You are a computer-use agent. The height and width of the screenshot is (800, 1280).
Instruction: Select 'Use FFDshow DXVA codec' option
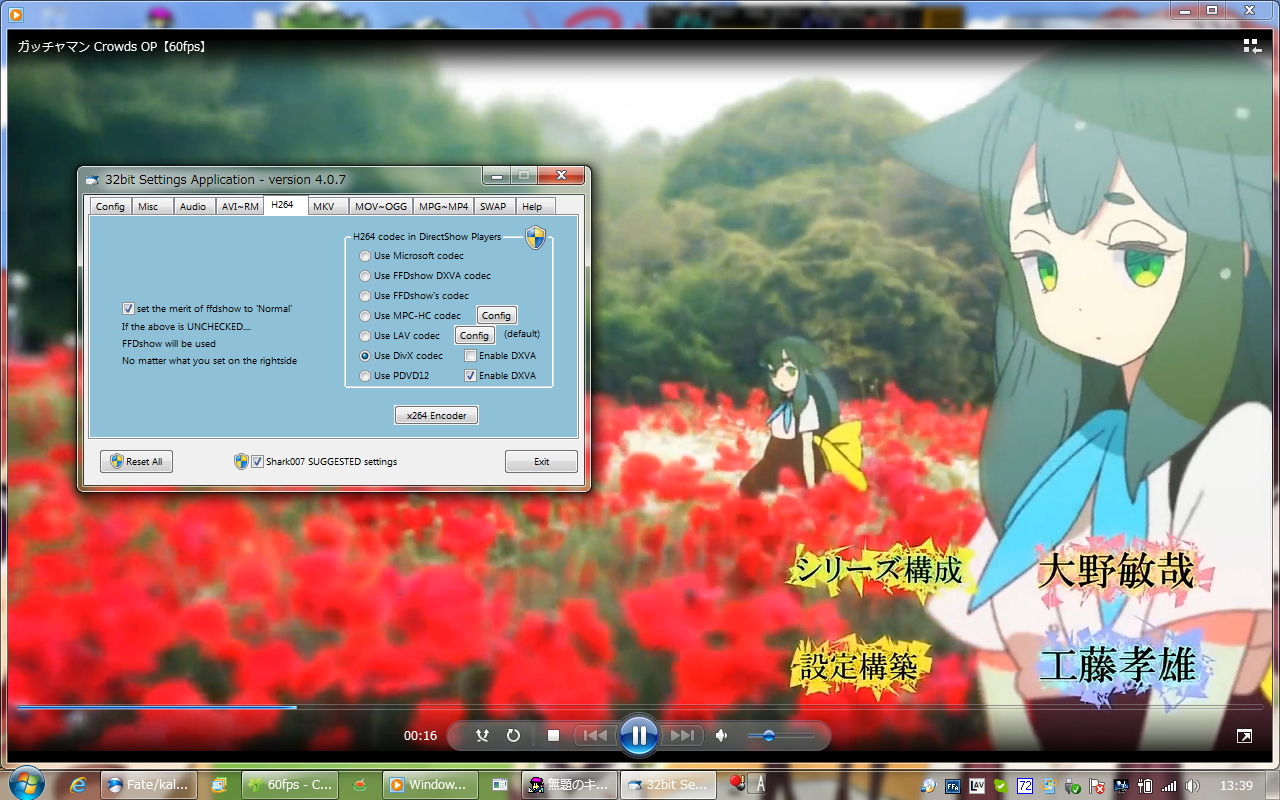tap(365, 276)
